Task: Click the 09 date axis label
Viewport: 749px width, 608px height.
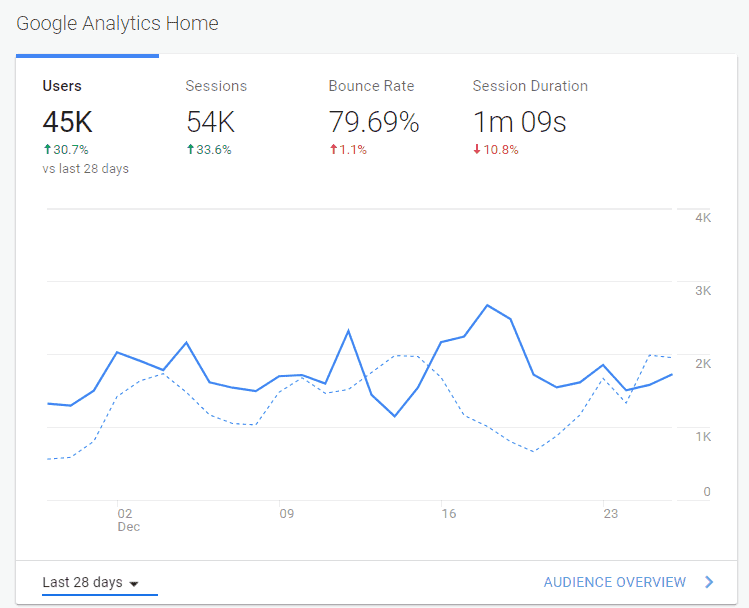Action: click(287, 514)
